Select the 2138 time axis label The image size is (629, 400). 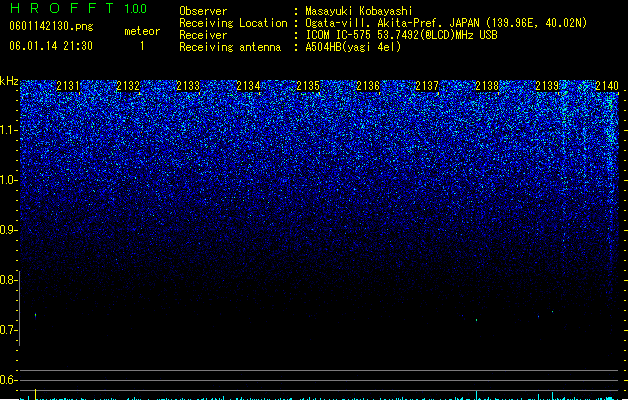click(487, 86)
